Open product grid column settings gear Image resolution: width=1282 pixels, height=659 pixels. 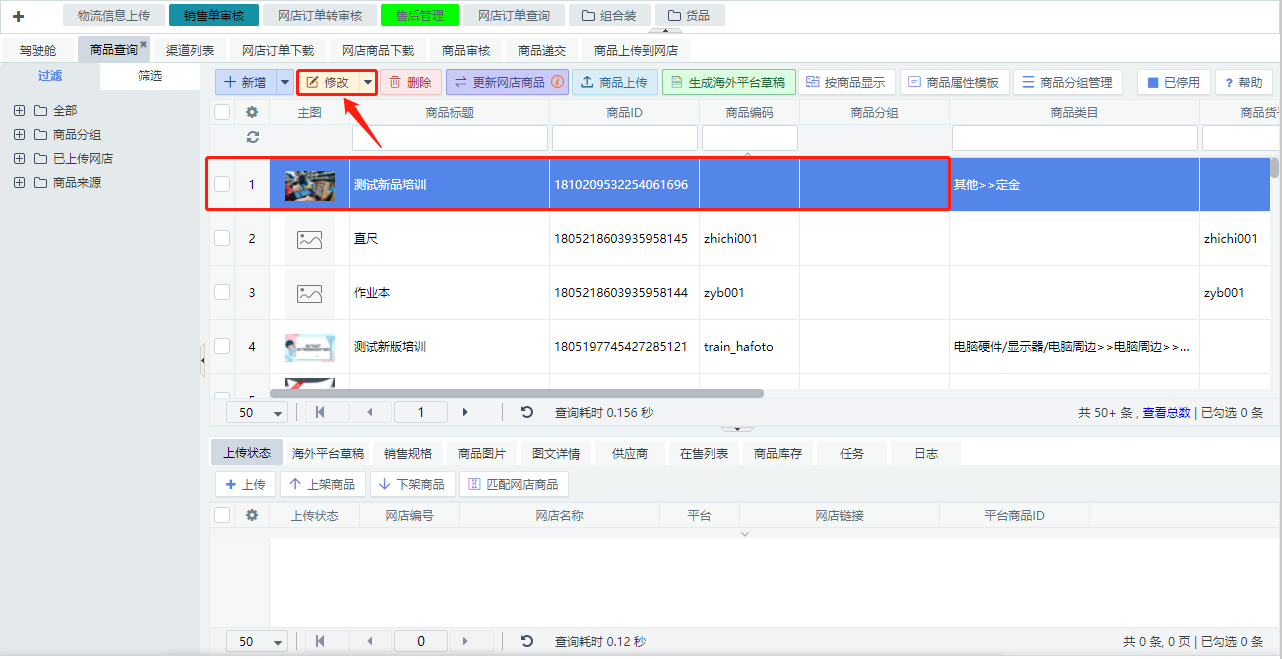[x=252, y=113]
